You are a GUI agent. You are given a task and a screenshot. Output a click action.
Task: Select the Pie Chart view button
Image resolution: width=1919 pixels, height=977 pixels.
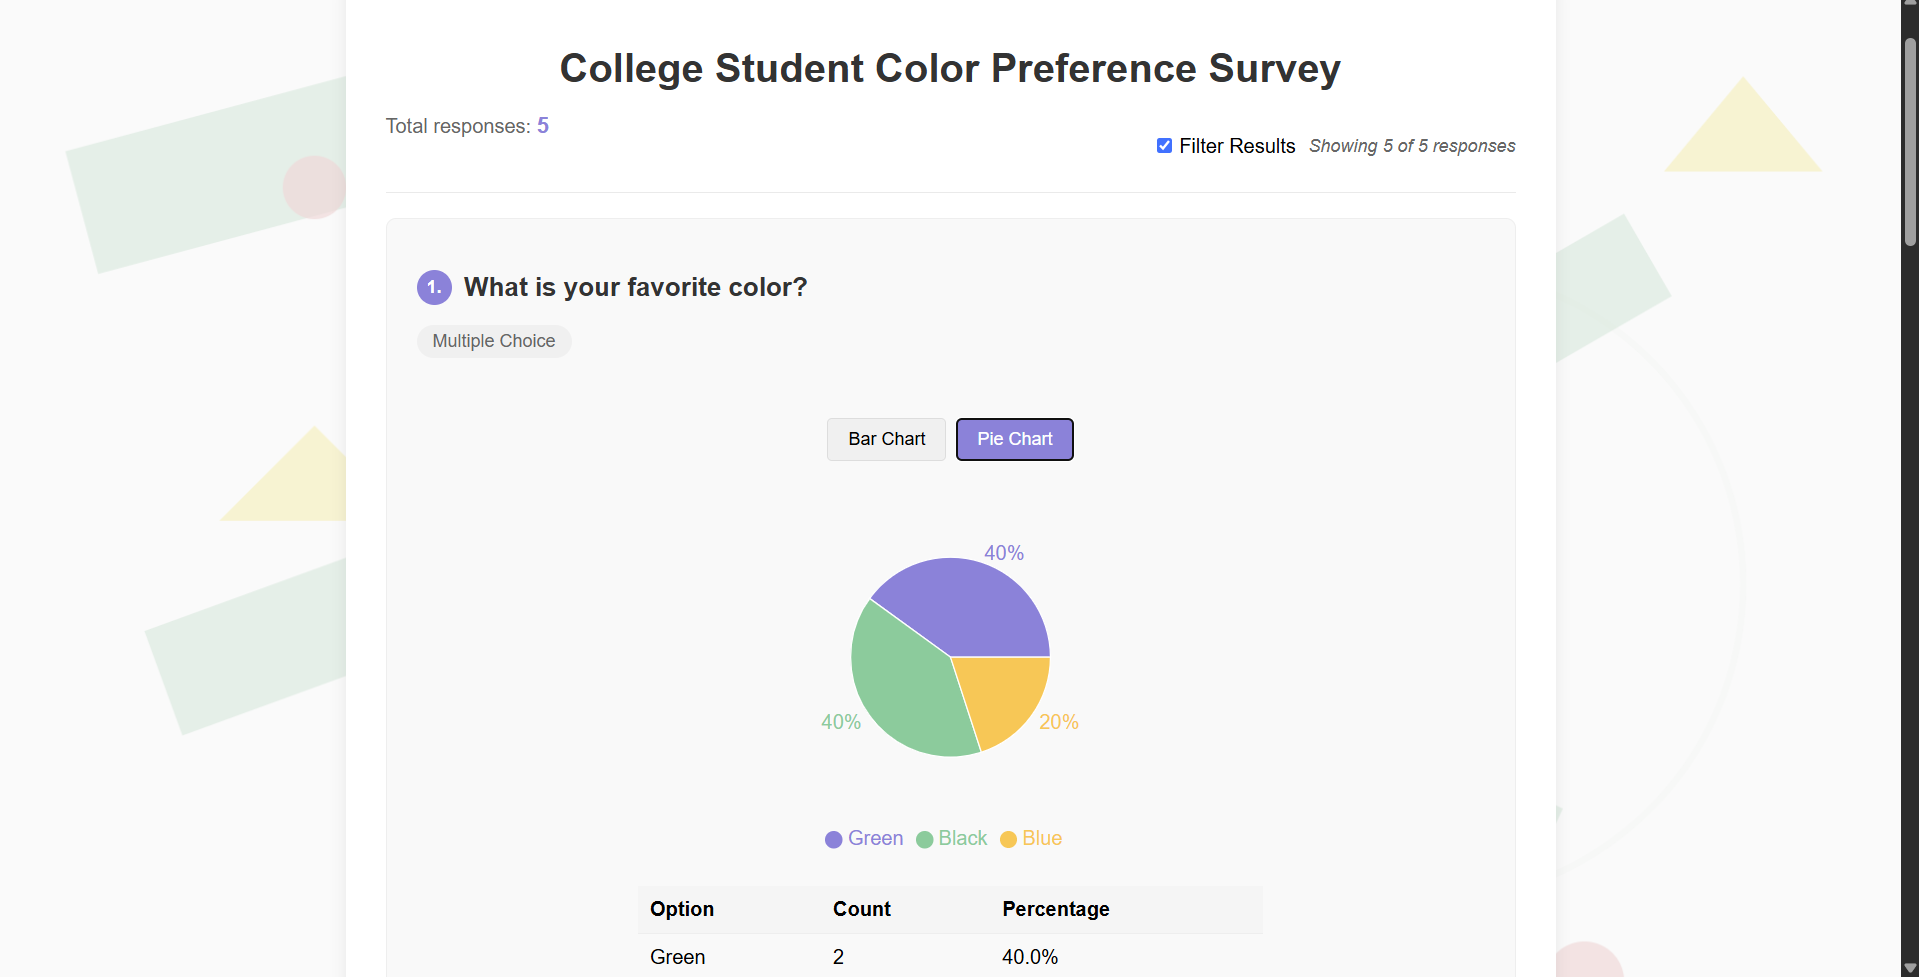[x=1014, y=439]
